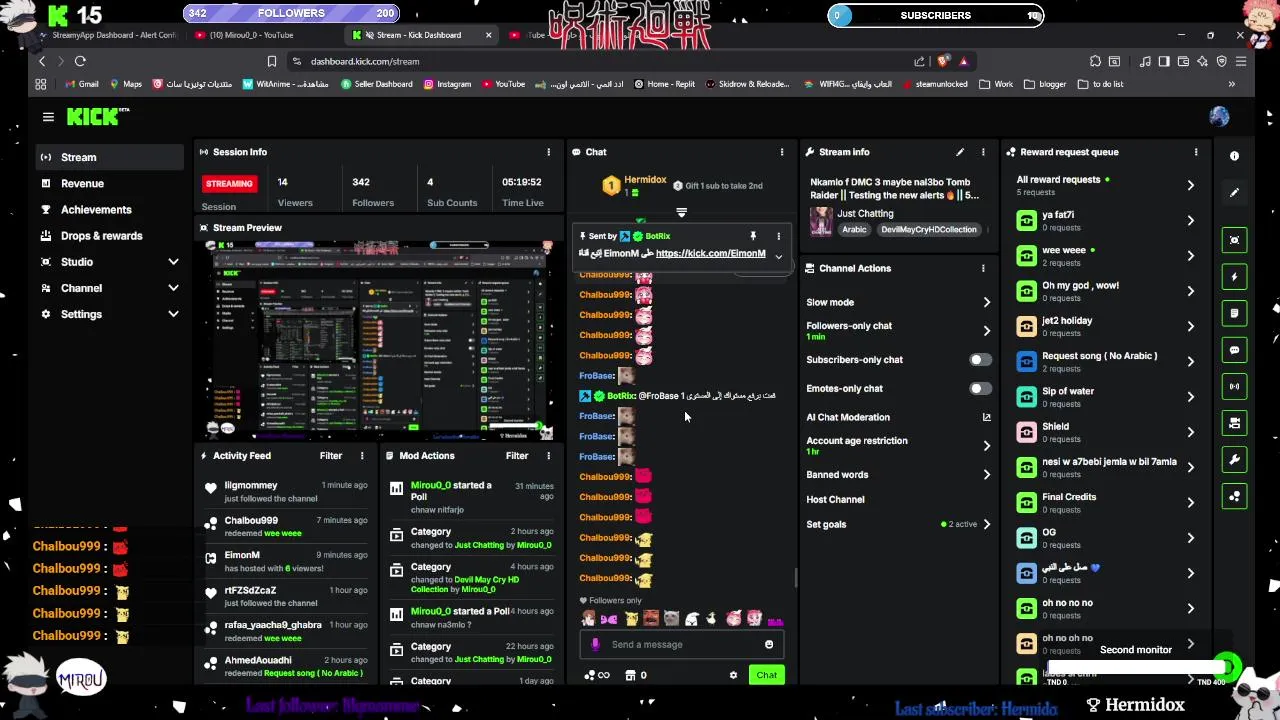
Task: Click Host Channel action
Action: point(835,499)
